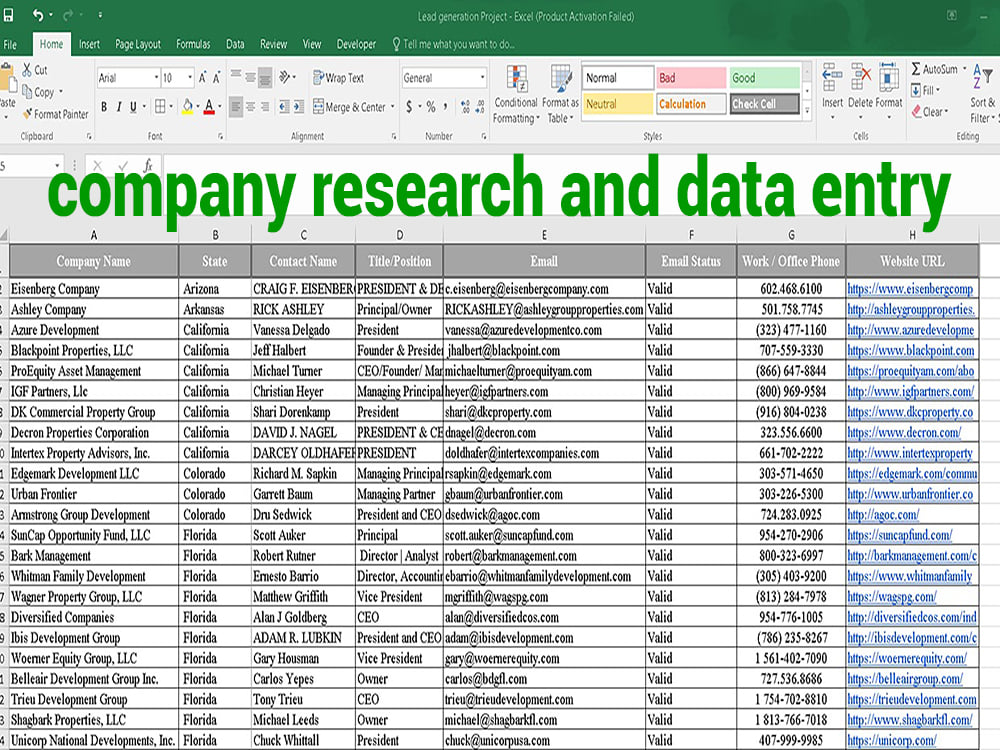Open the Arial font name dropdown
This screenshot has height=750, width=1000.
(157, 78)
